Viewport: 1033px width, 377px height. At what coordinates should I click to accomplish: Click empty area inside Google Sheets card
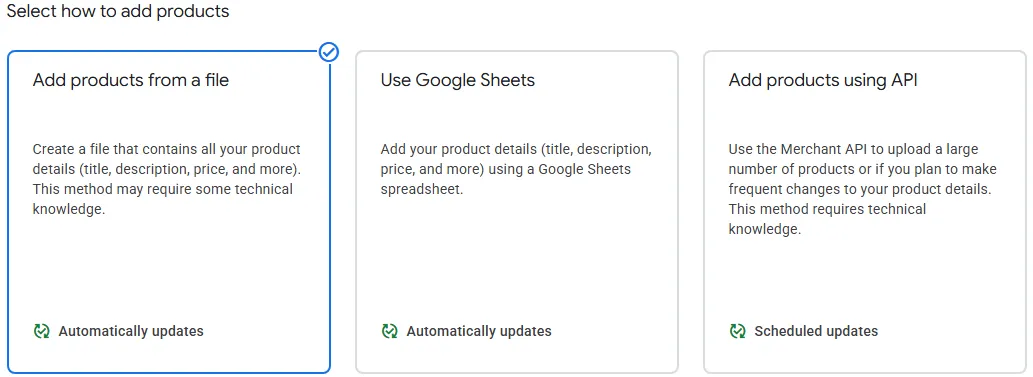point(516,264)
